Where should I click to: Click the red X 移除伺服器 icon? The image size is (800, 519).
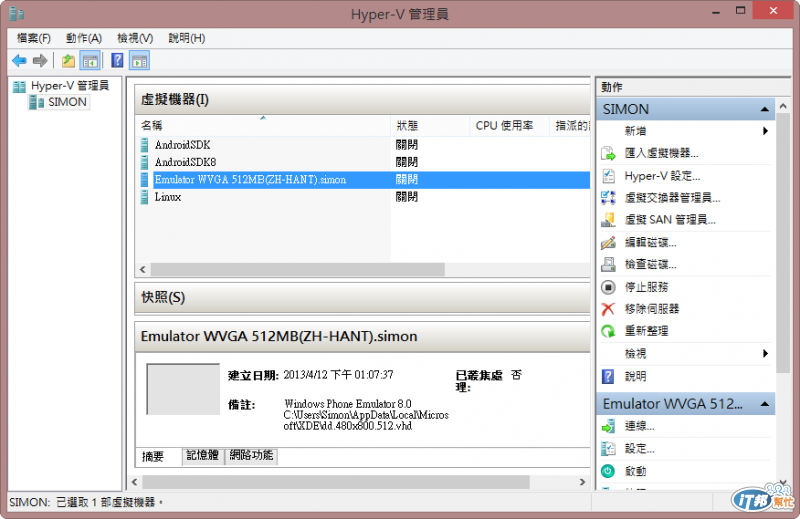pyautogui.click(x=608, y=309)
